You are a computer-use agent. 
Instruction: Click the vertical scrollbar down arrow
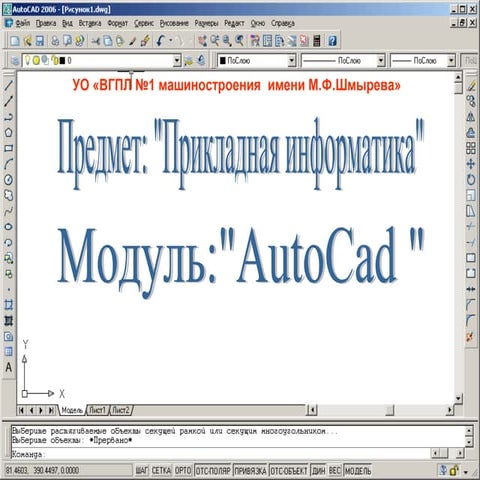pos(458,398)
